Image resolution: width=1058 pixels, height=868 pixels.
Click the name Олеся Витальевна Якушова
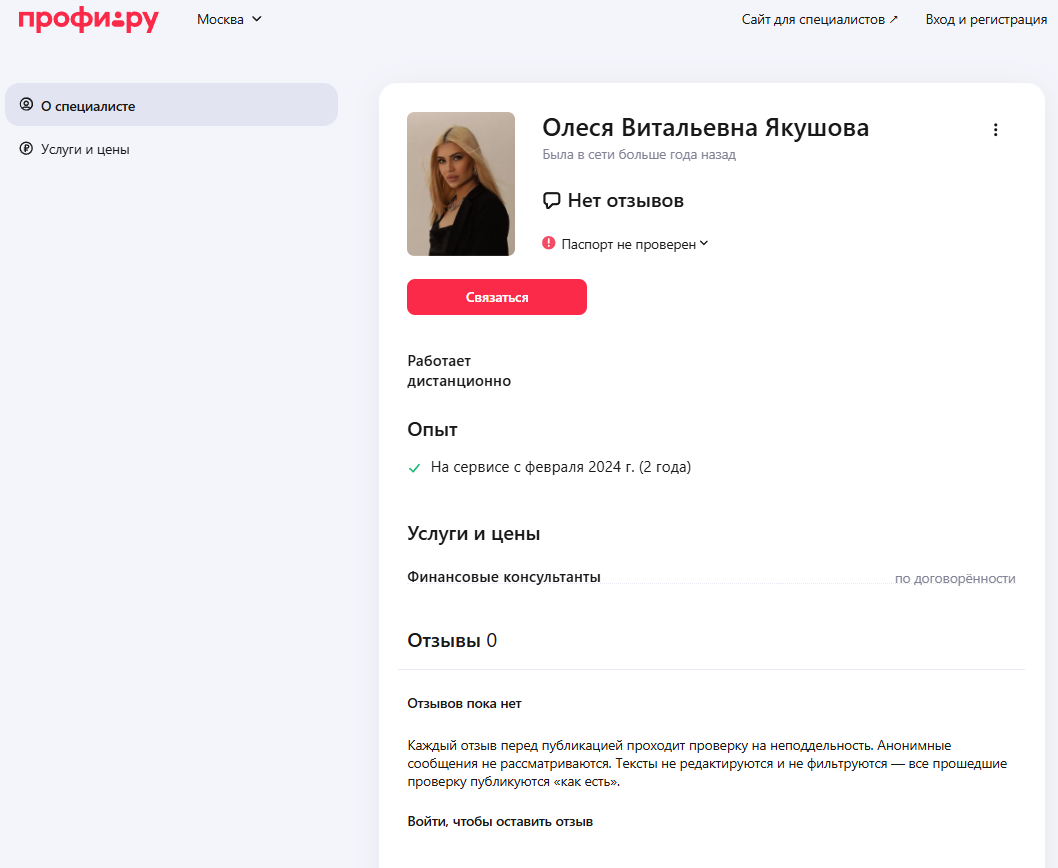(705, 128)
